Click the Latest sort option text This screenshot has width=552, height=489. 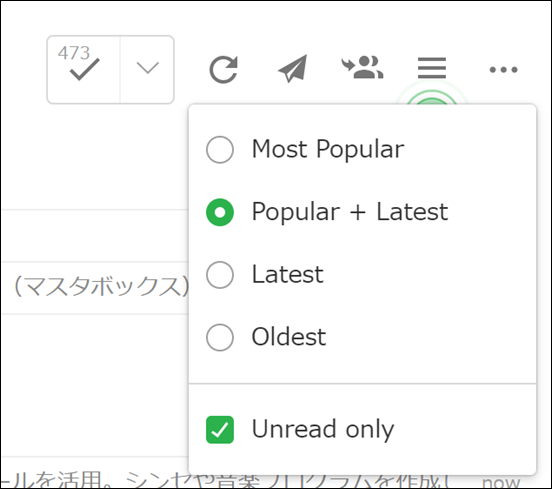288,275
